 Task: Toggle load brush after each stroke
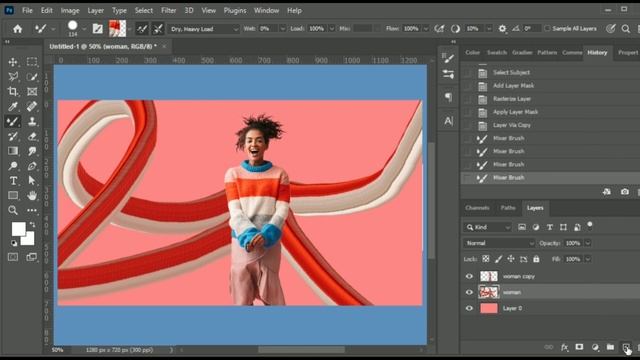pos(142,29)
